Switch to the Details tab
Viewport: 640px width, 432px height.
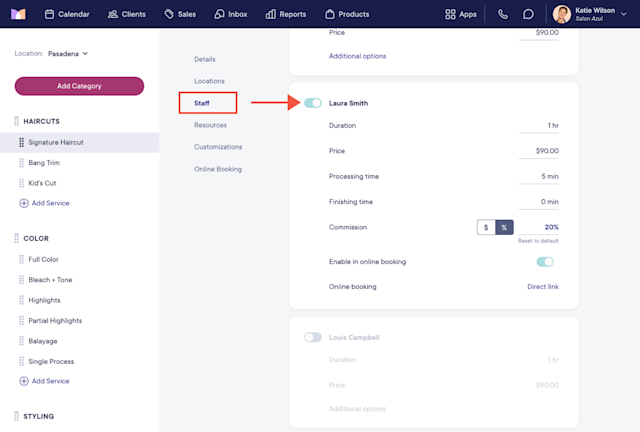coord(205,59)
